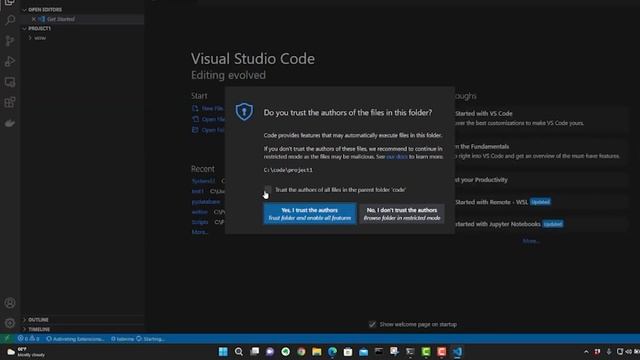Open the weather widget on taskbar

point(25,352)
